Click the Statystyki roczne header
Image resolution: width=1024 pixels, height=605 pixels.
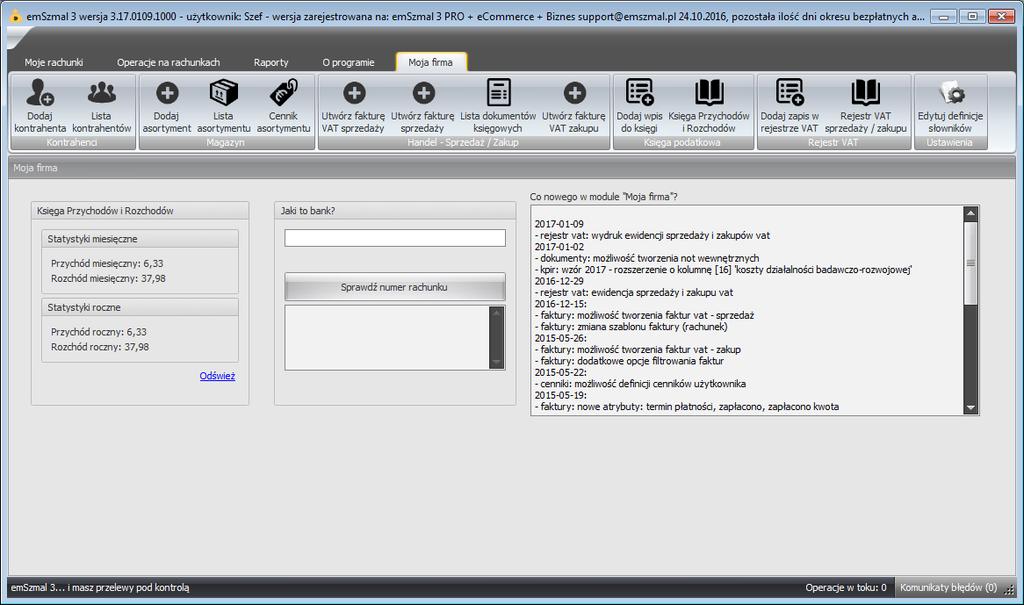tap(140, 307)
